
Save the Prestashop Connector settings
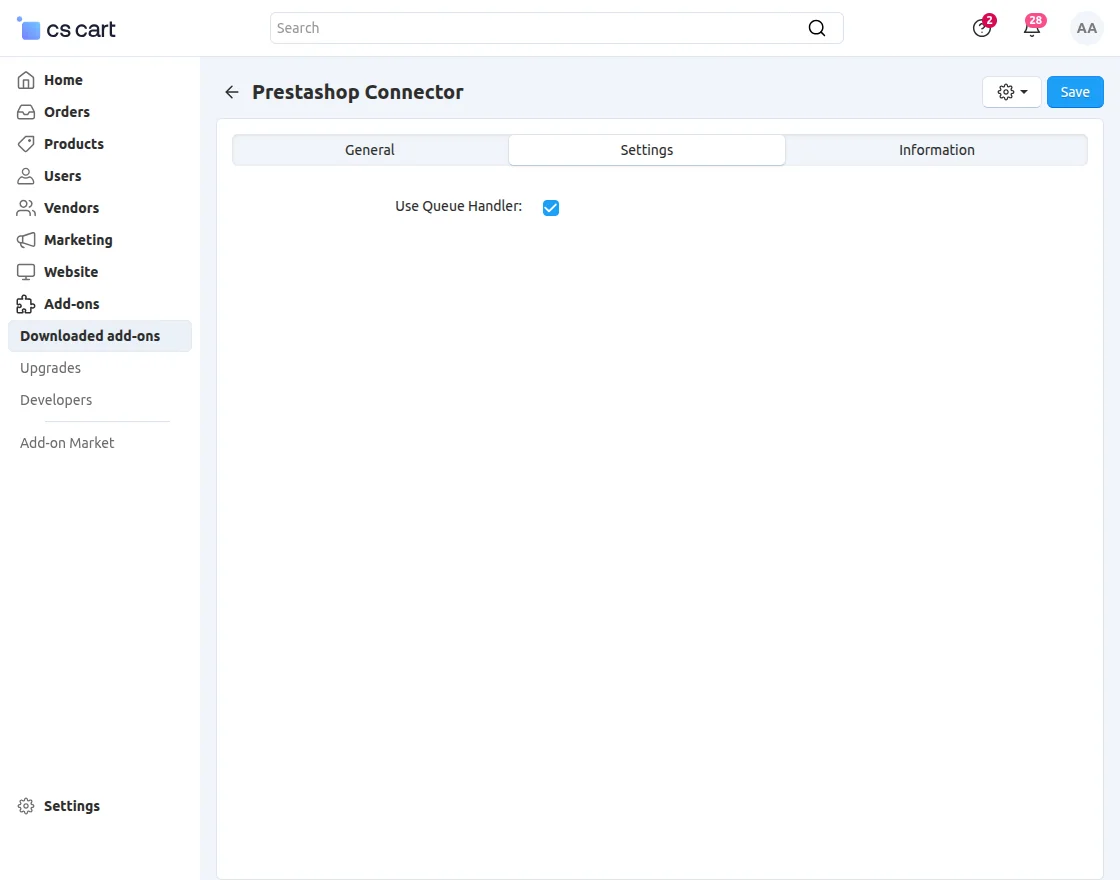[x=1075, y=91]
